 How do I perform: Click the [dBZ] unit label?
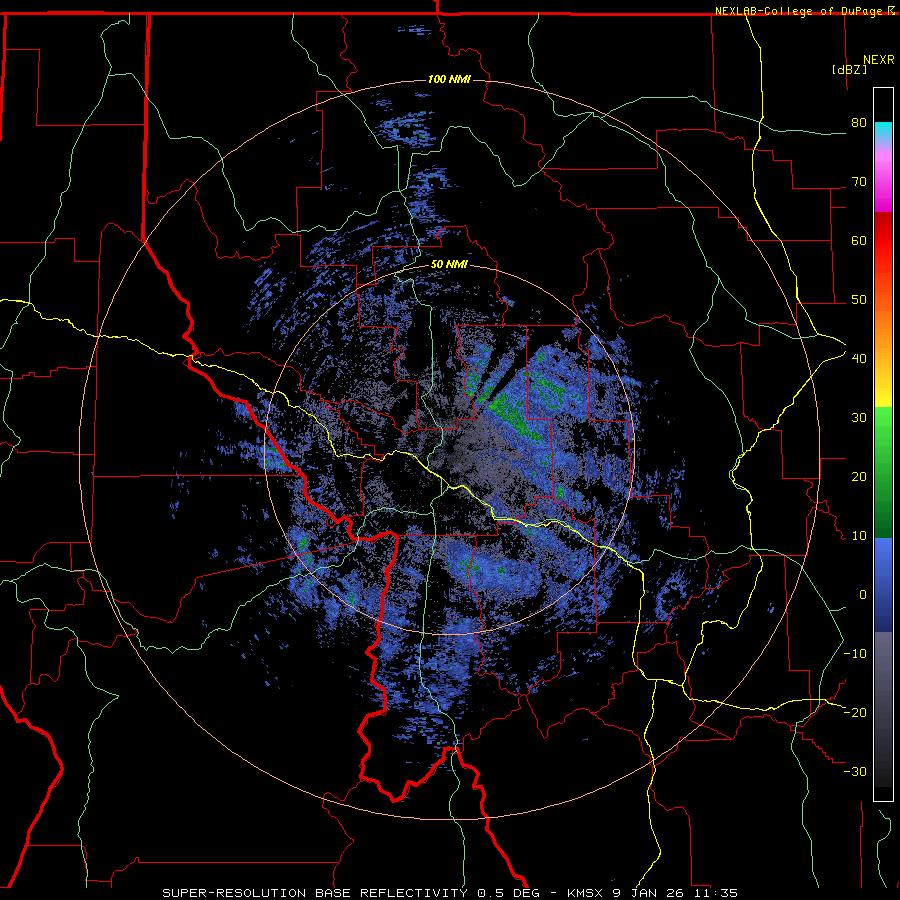coord(849,69)
